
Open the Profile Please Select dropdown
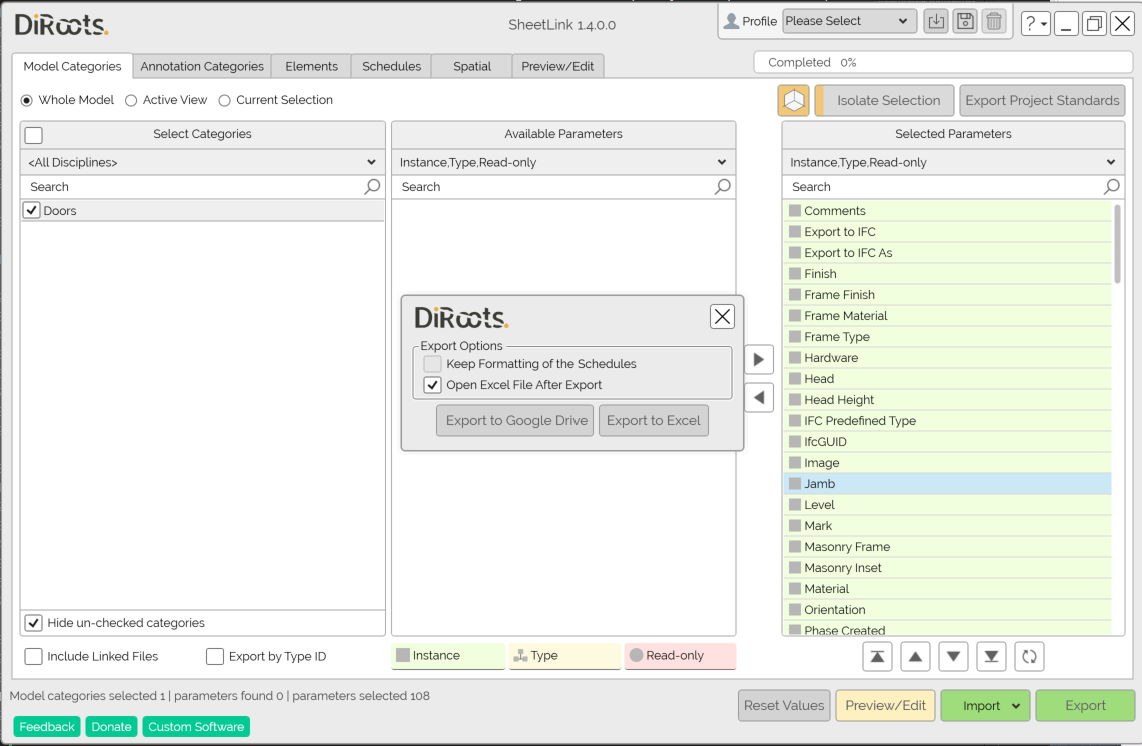pos(849,21)
